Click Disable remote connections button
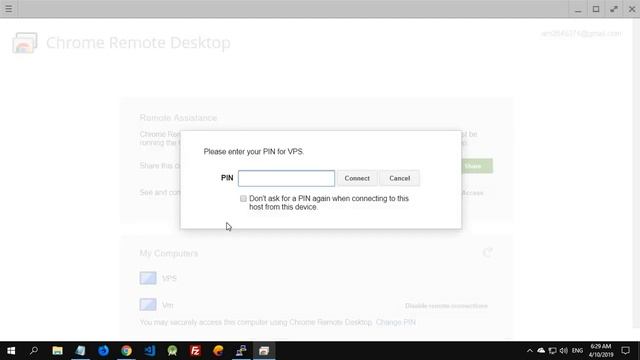Image resolution: width=640 pixels, height=360 pixels. (446, 306)
